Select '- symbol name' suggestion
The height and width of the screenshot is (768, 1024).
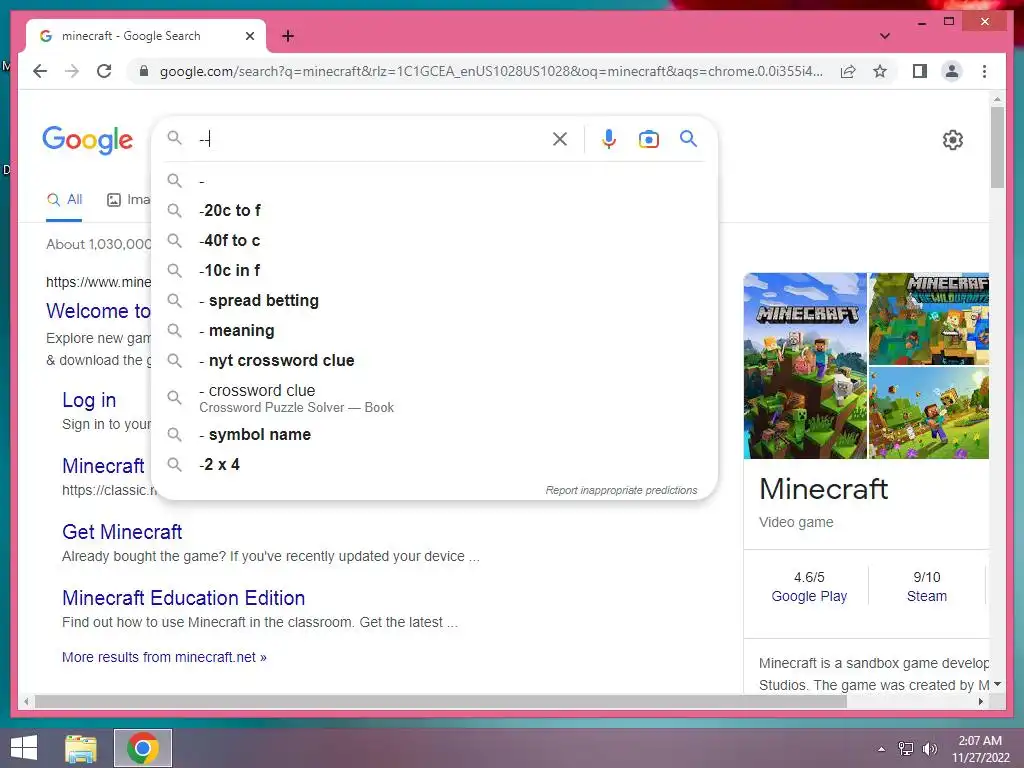pos(434,434)
